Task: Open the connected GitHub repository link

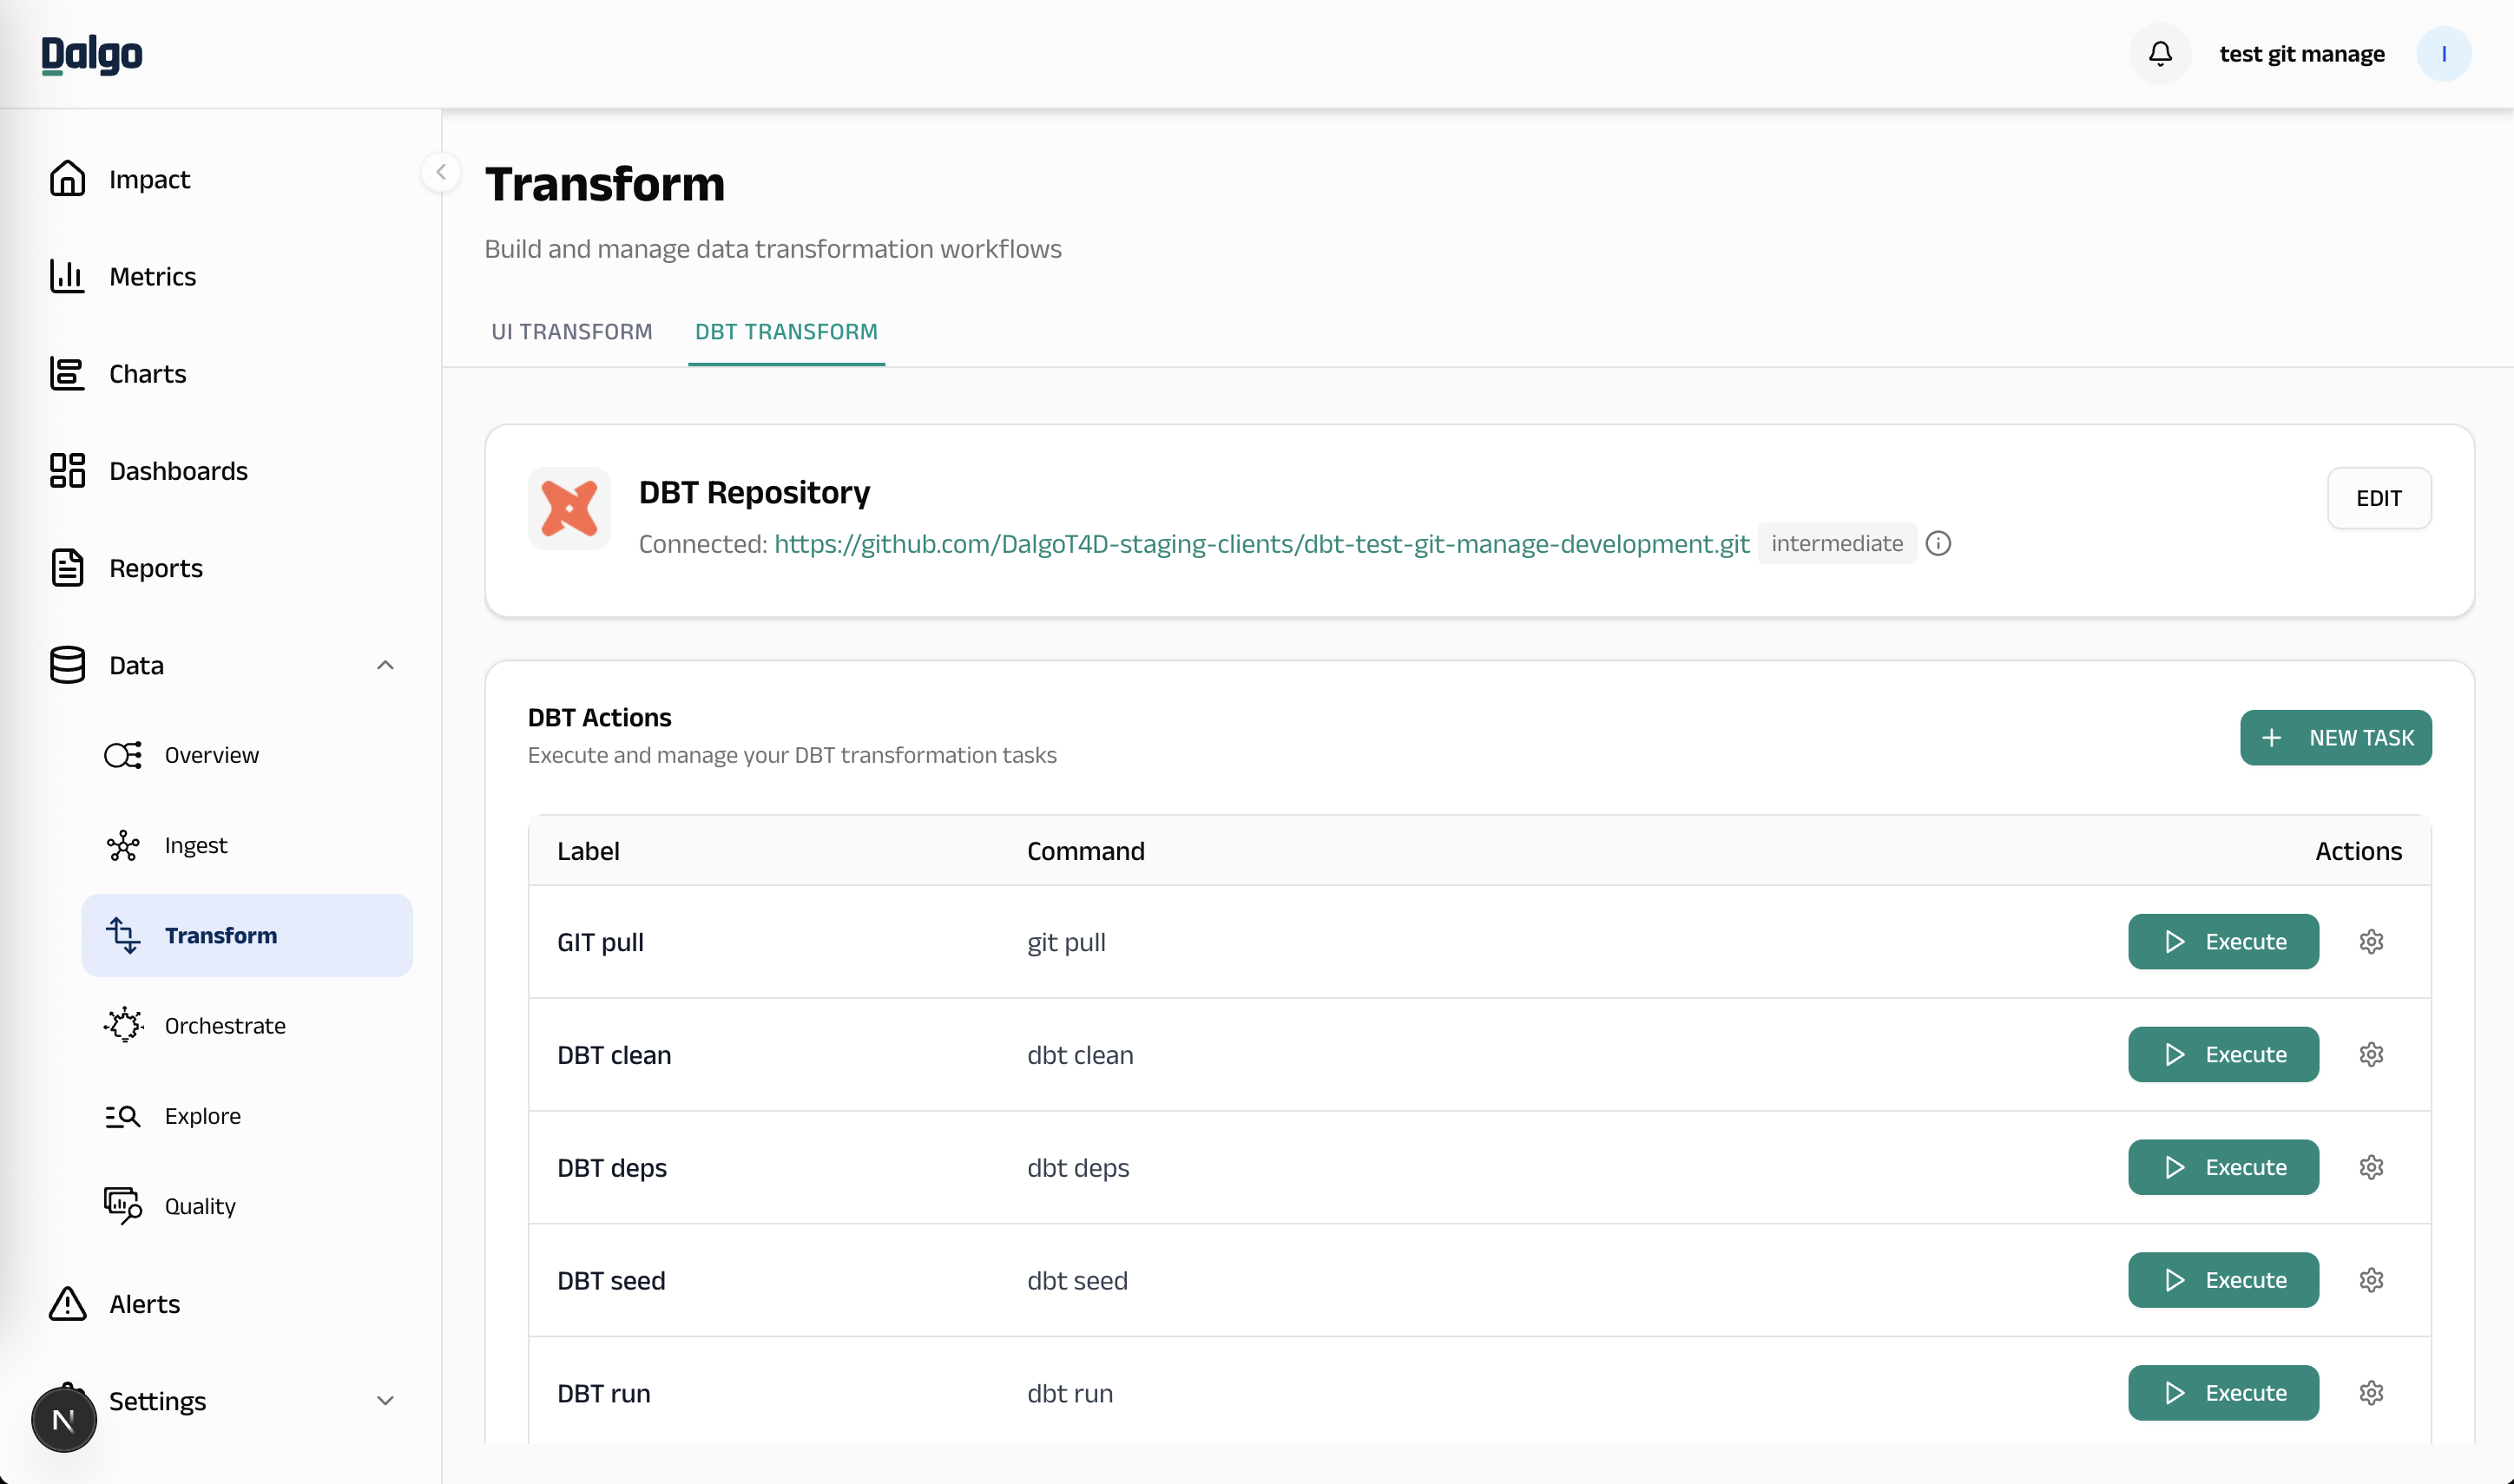Action: click(x=1262, y=544)
